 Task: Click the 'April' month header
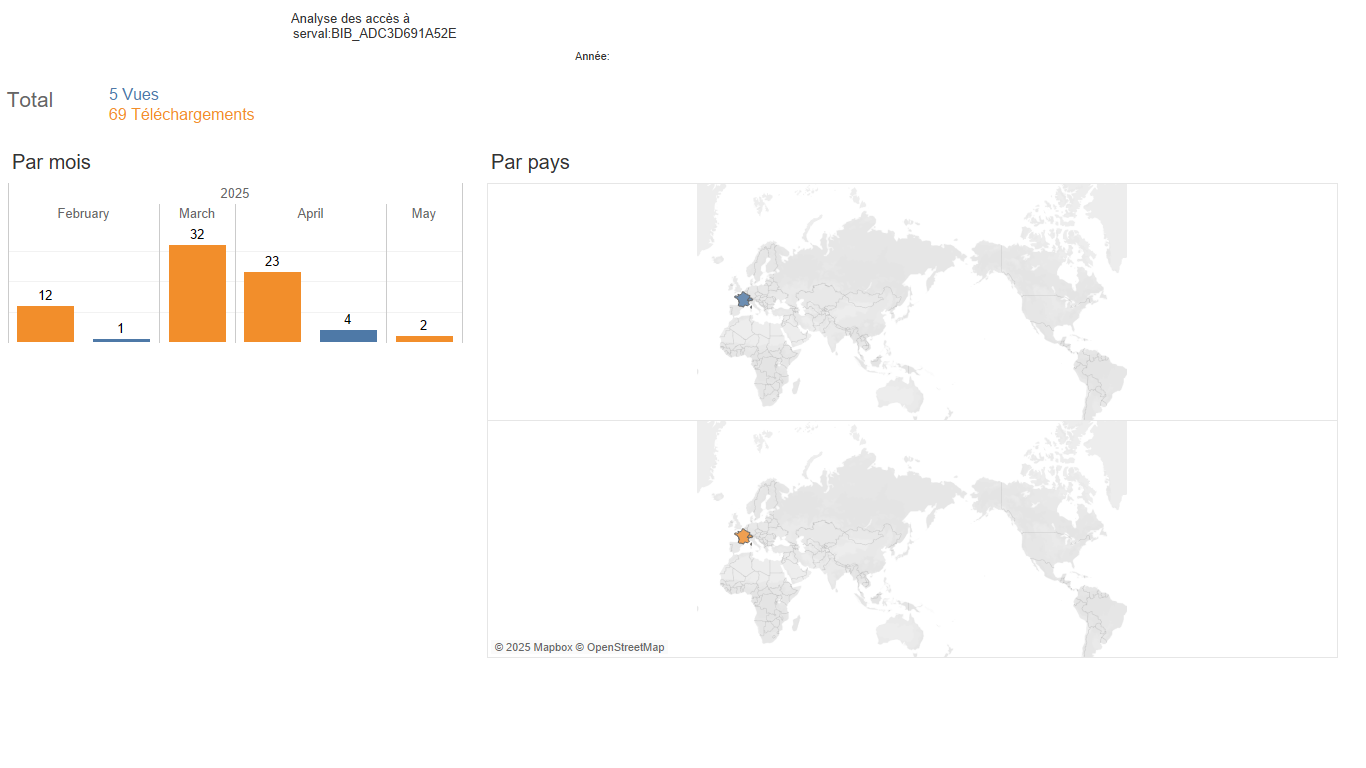click(310, 214)
